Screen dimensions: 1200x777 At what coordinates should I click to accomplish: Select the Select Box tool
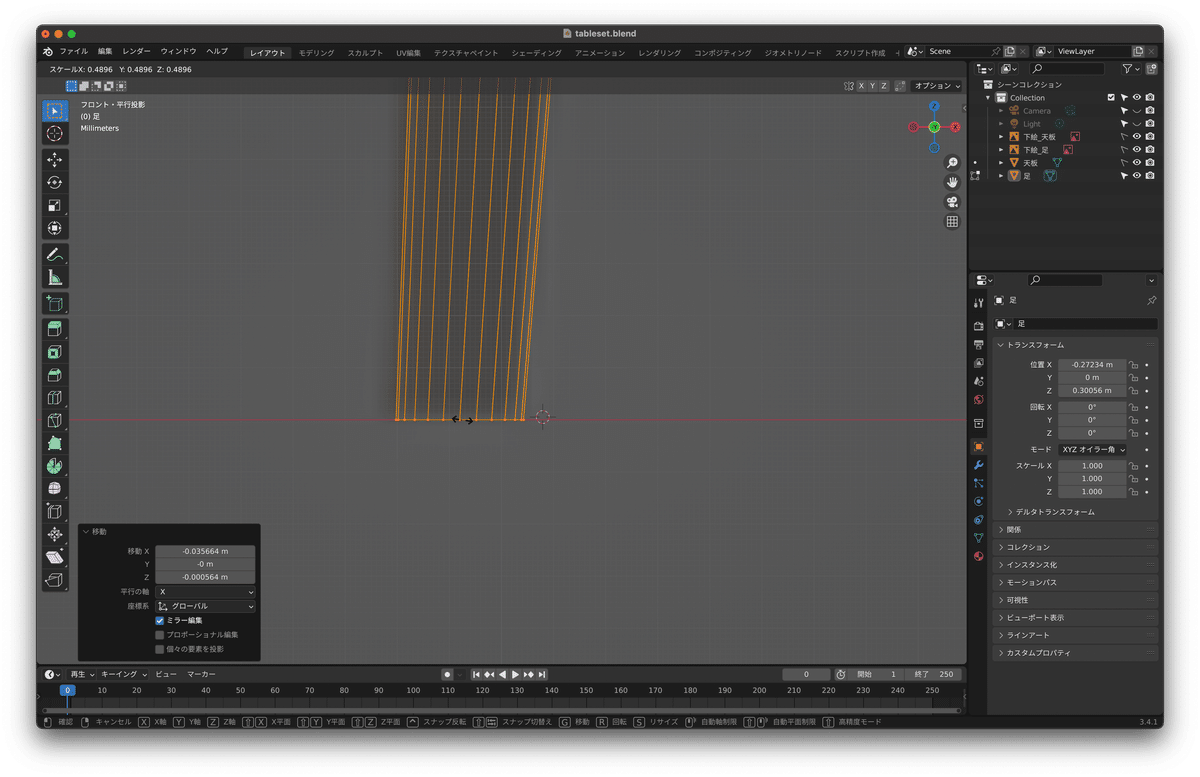click(x=54, y=110)
